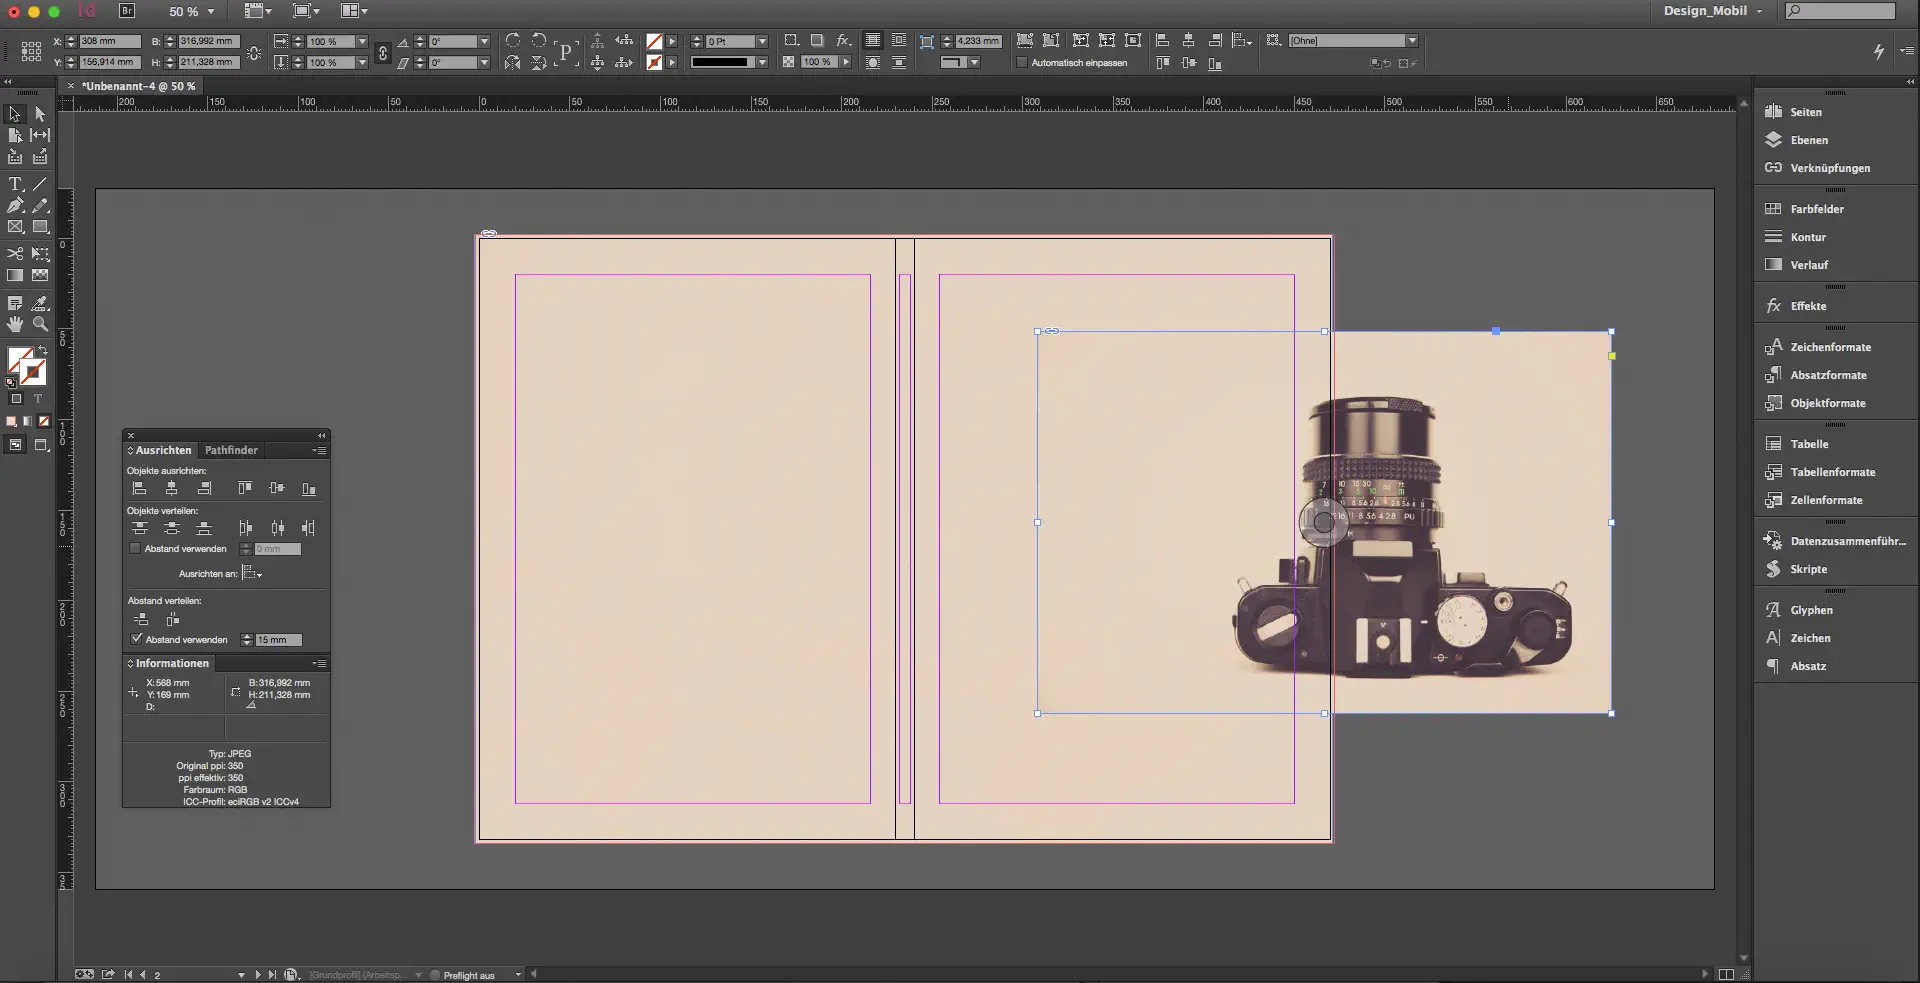Enable the Automatisch einpassen checkbox
This screenshot has width=1920, height=983.
tap(1021, 62)
